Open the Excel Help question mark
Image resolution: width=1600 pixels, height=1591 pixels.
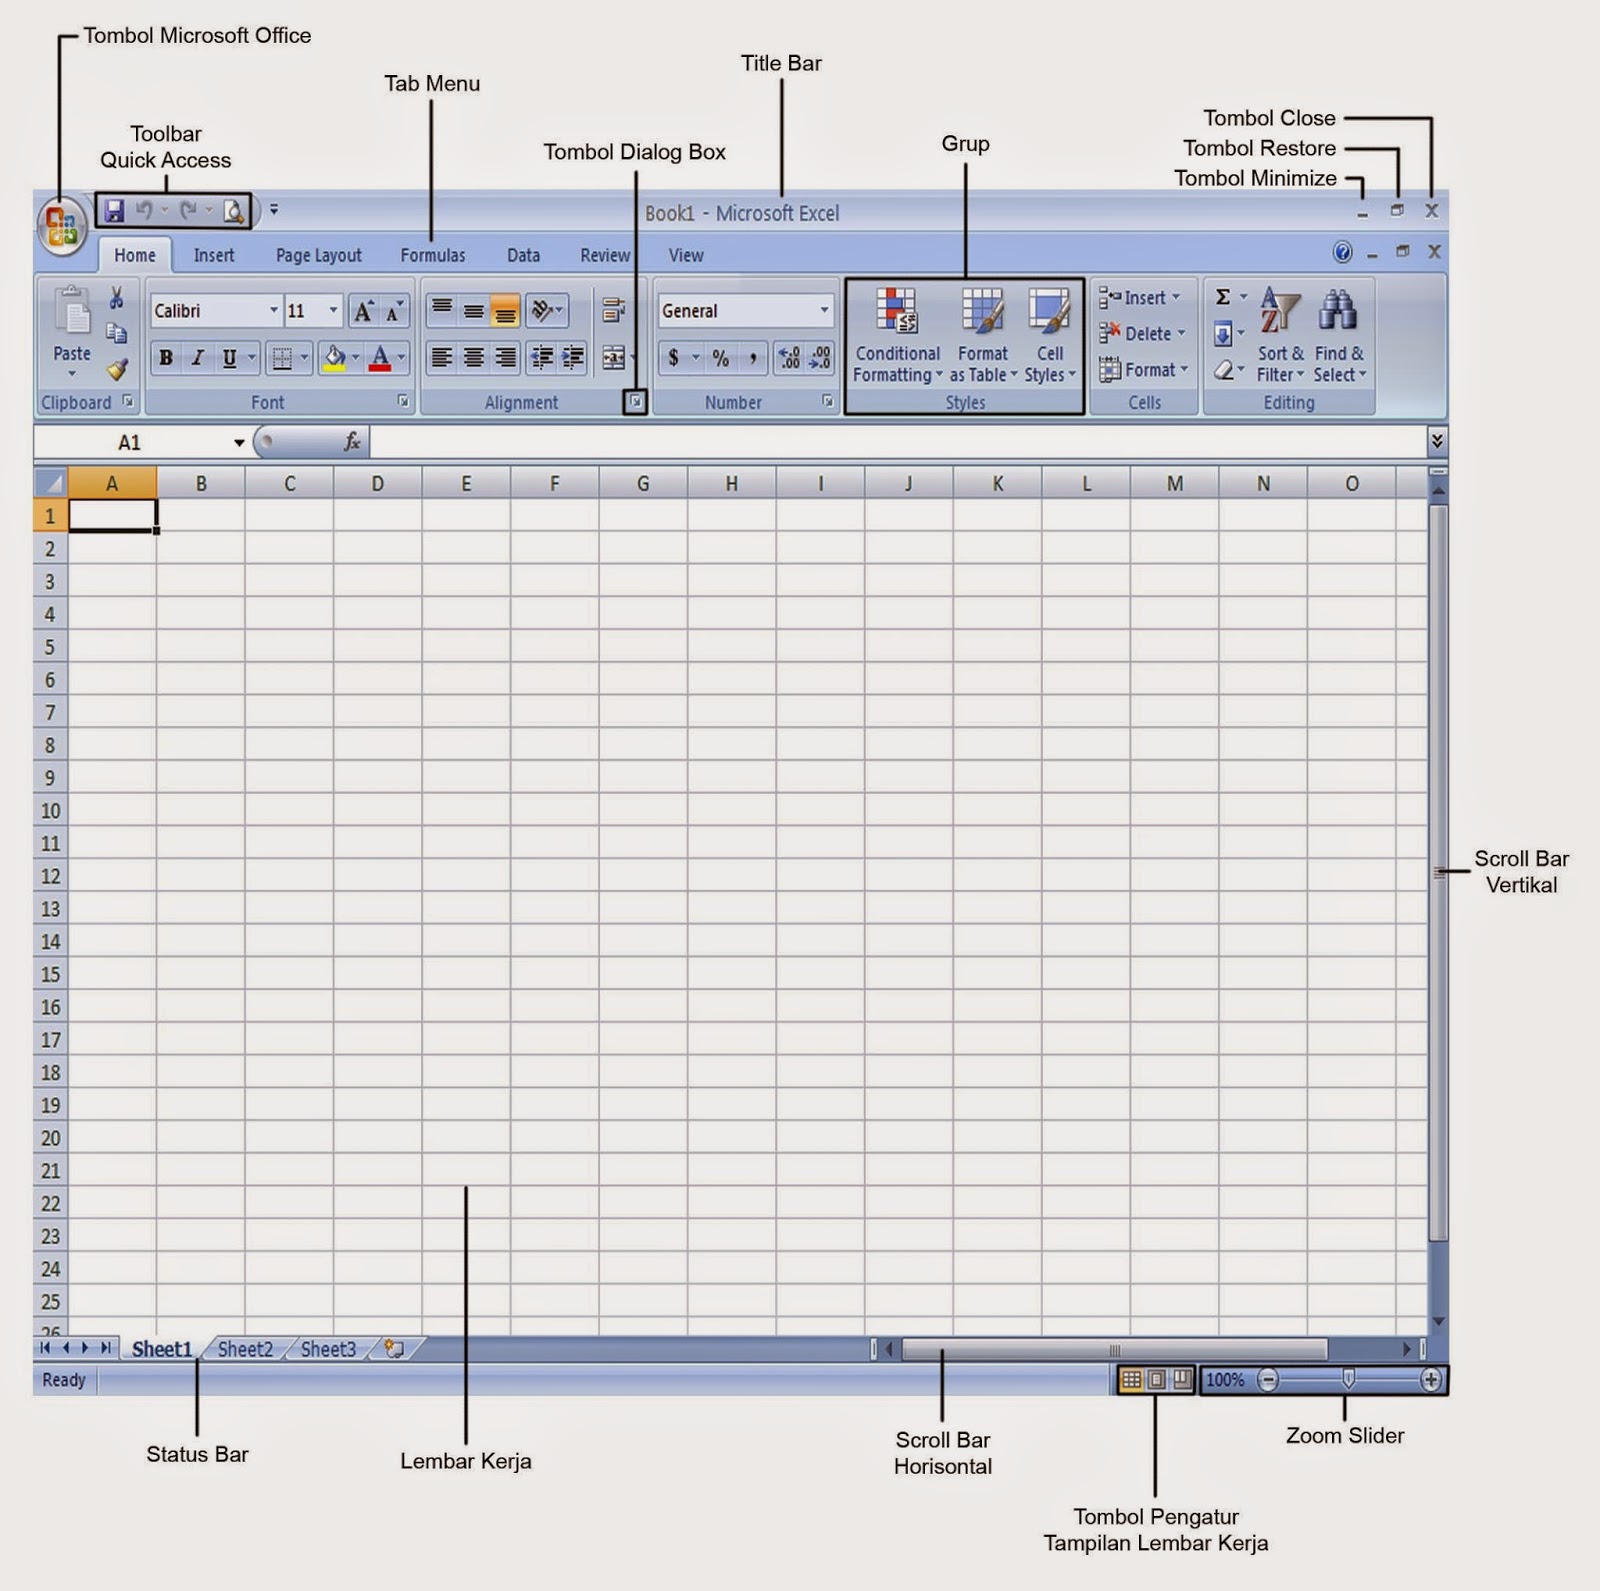point(1342,252)
